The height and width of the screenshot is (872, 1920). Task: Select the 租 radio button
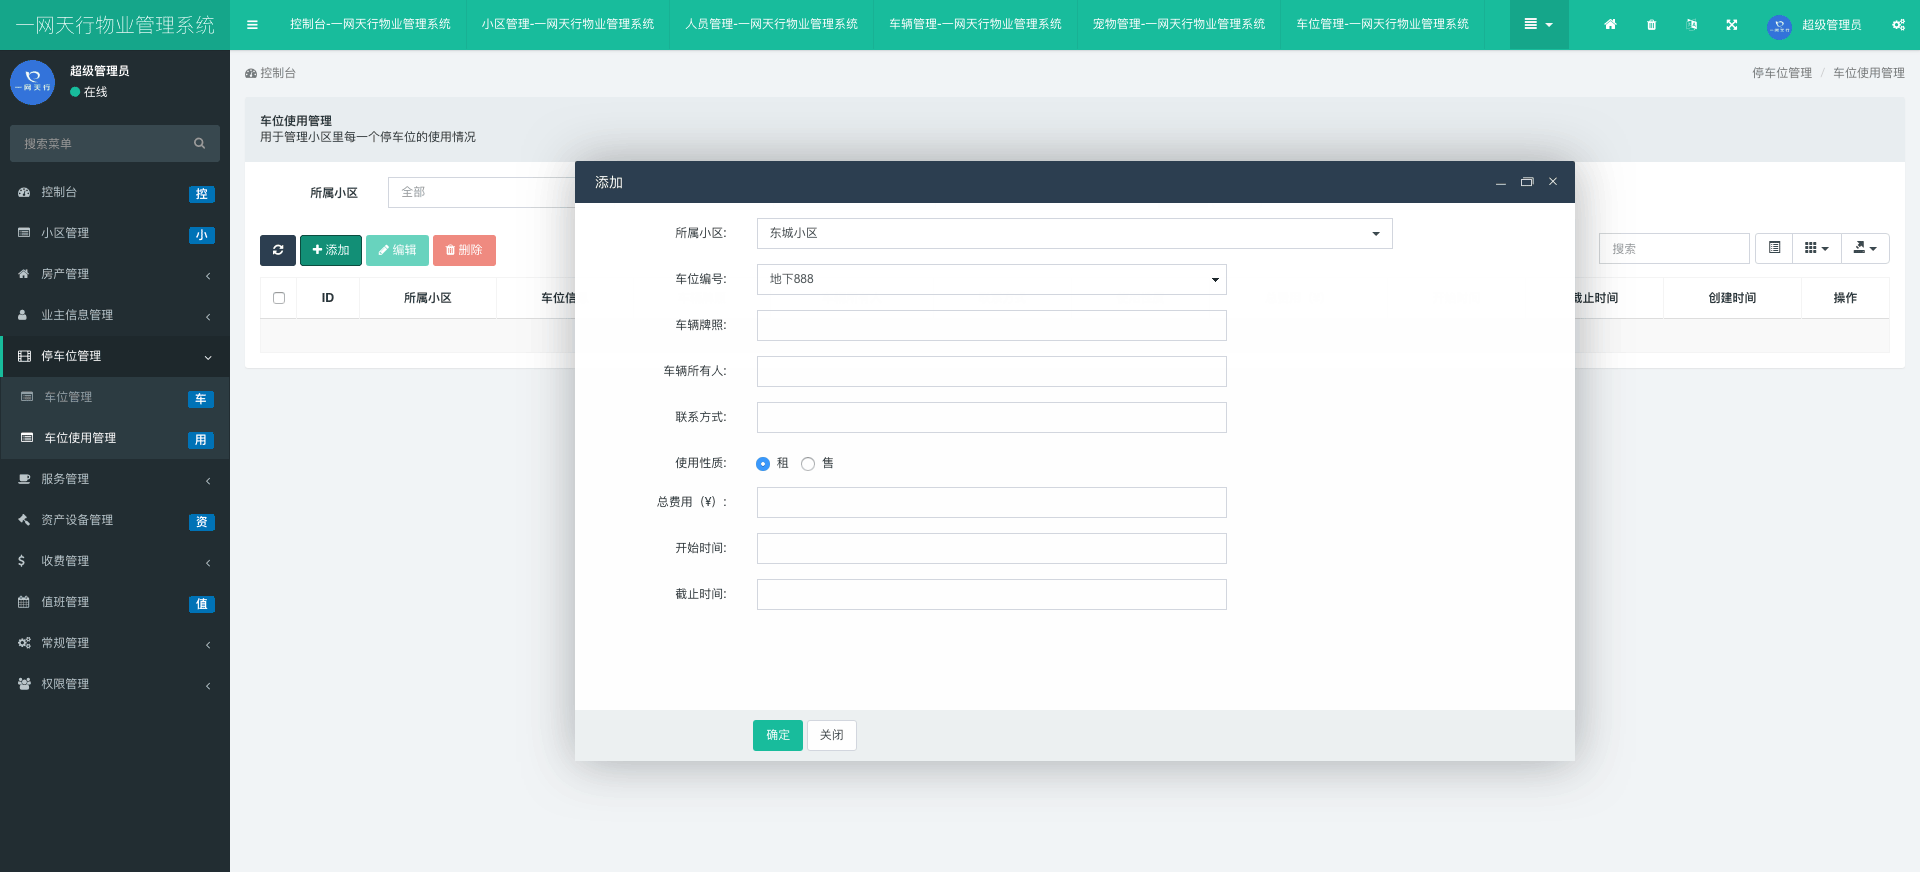(763, 464)
